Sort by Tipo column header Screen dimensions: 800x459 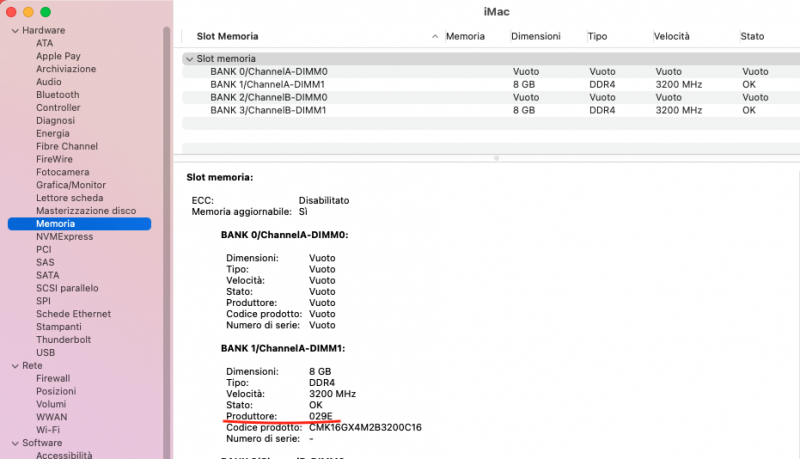pyautogui.click(x=597, y=36)
